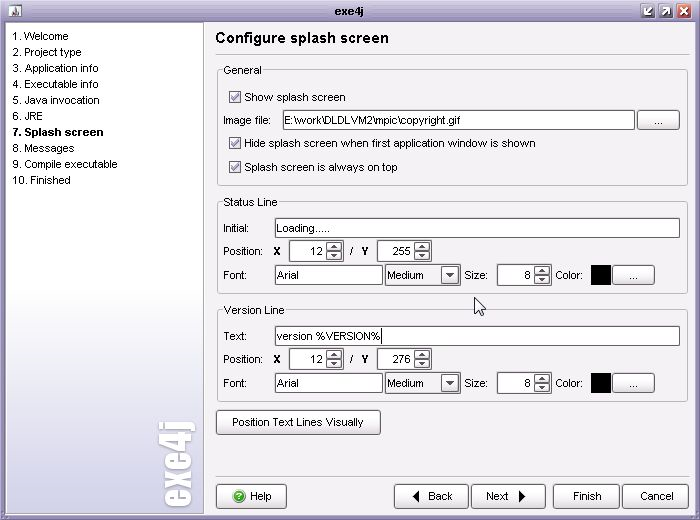Image resolution: width=700 pixels, height=520 pixels.
Task: Close the exe4j window
Action: 684,11
